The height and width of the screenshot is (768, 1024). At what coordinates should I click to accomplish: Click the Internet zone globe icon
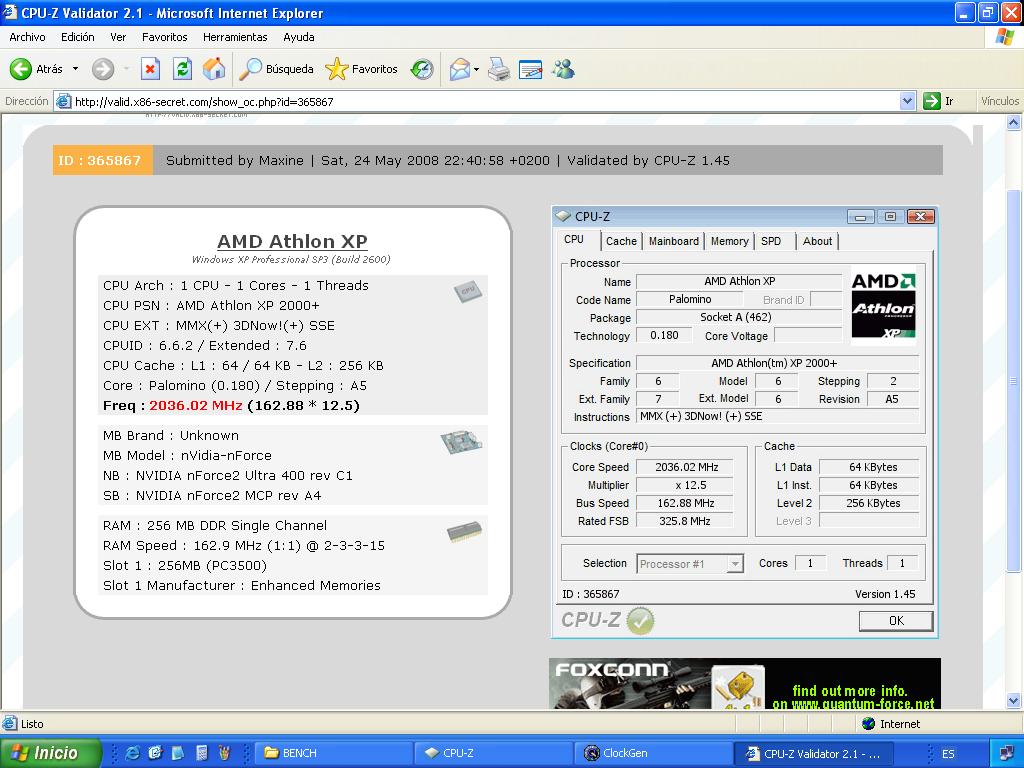[x=869, y=724]
